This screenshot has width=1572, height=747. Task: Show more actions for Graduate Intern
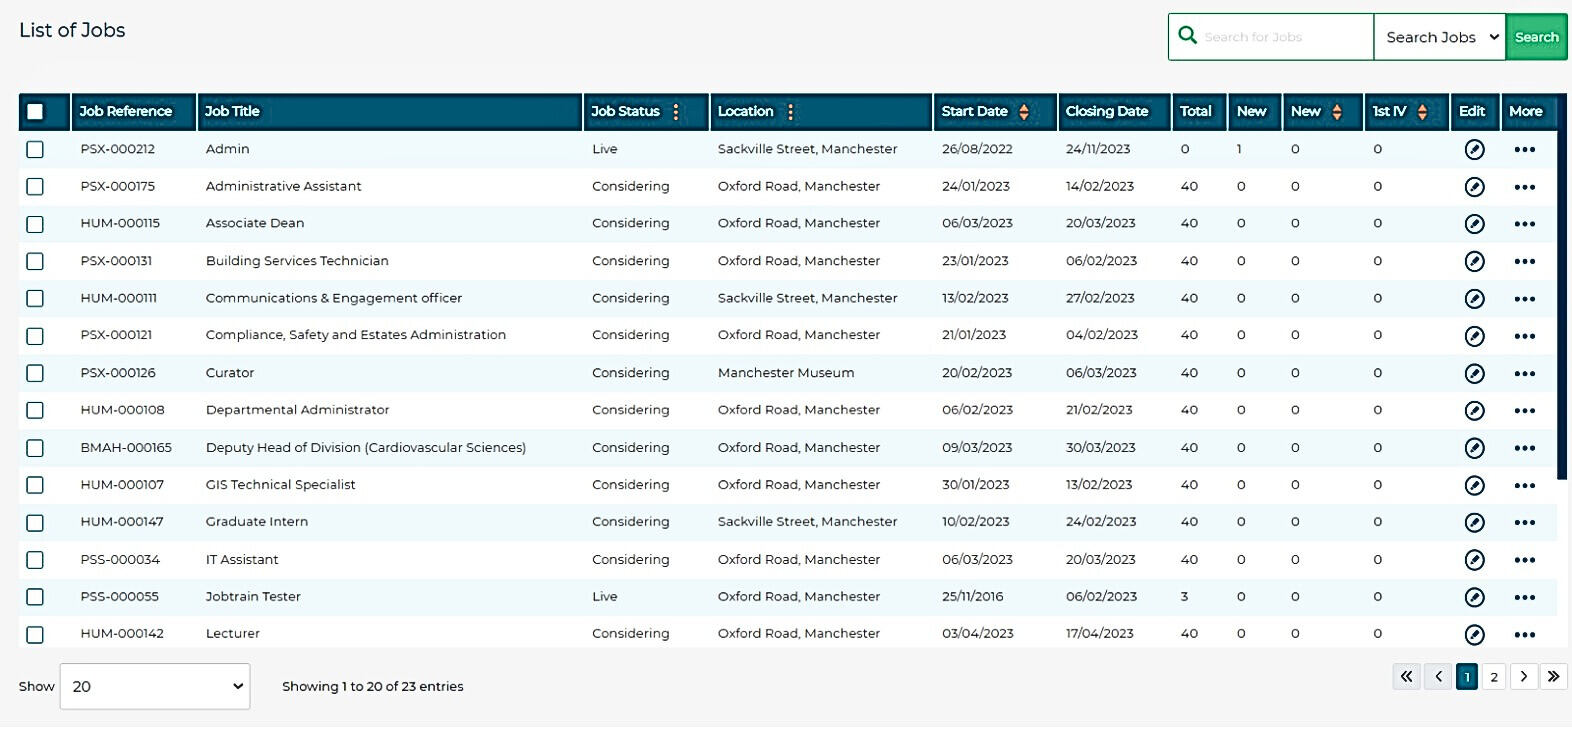1524,523
